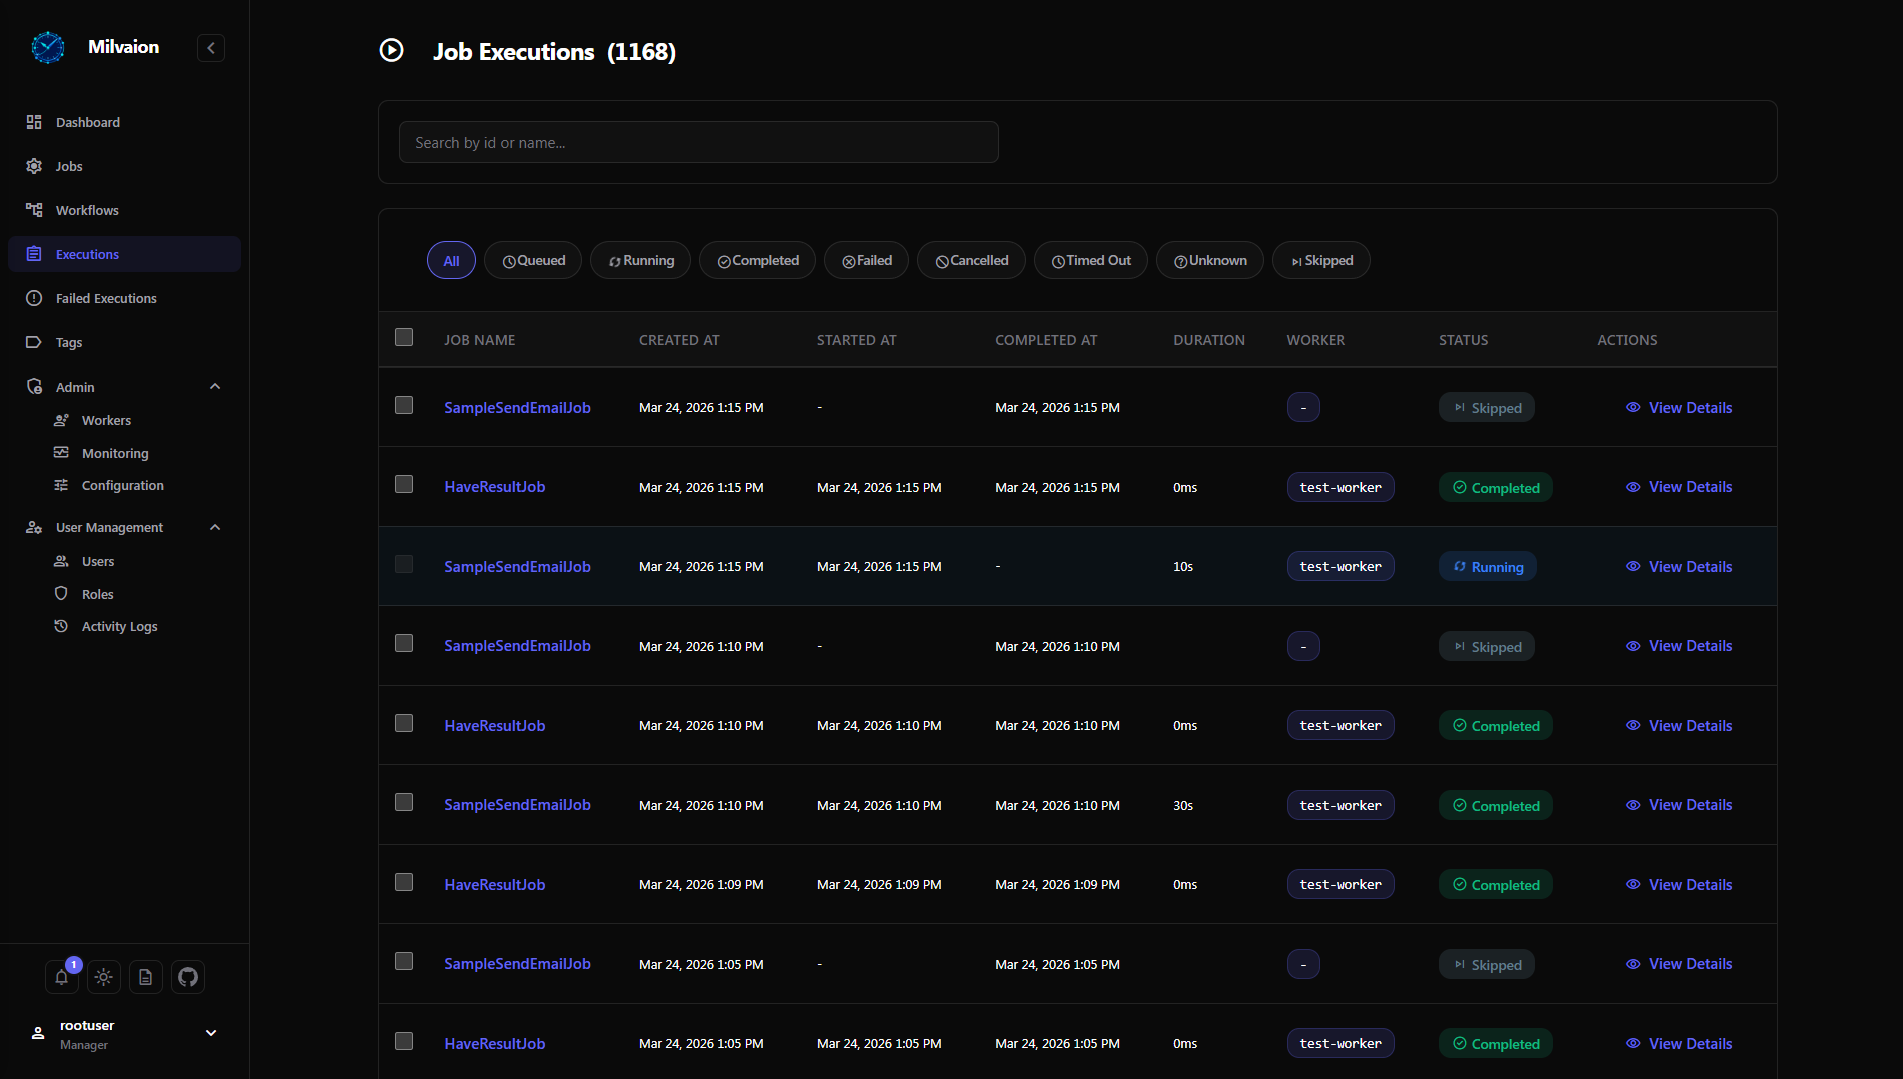Open the Tags section

coord(68,342)
